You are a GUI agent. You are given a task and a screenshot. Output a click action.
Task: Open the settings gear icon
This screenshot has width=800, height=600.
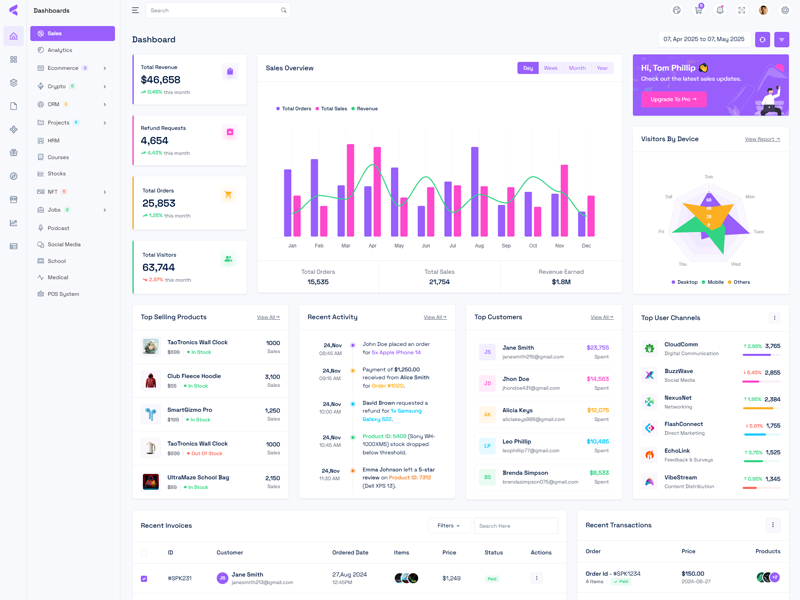pyautogui.click(x=785, y=10)
